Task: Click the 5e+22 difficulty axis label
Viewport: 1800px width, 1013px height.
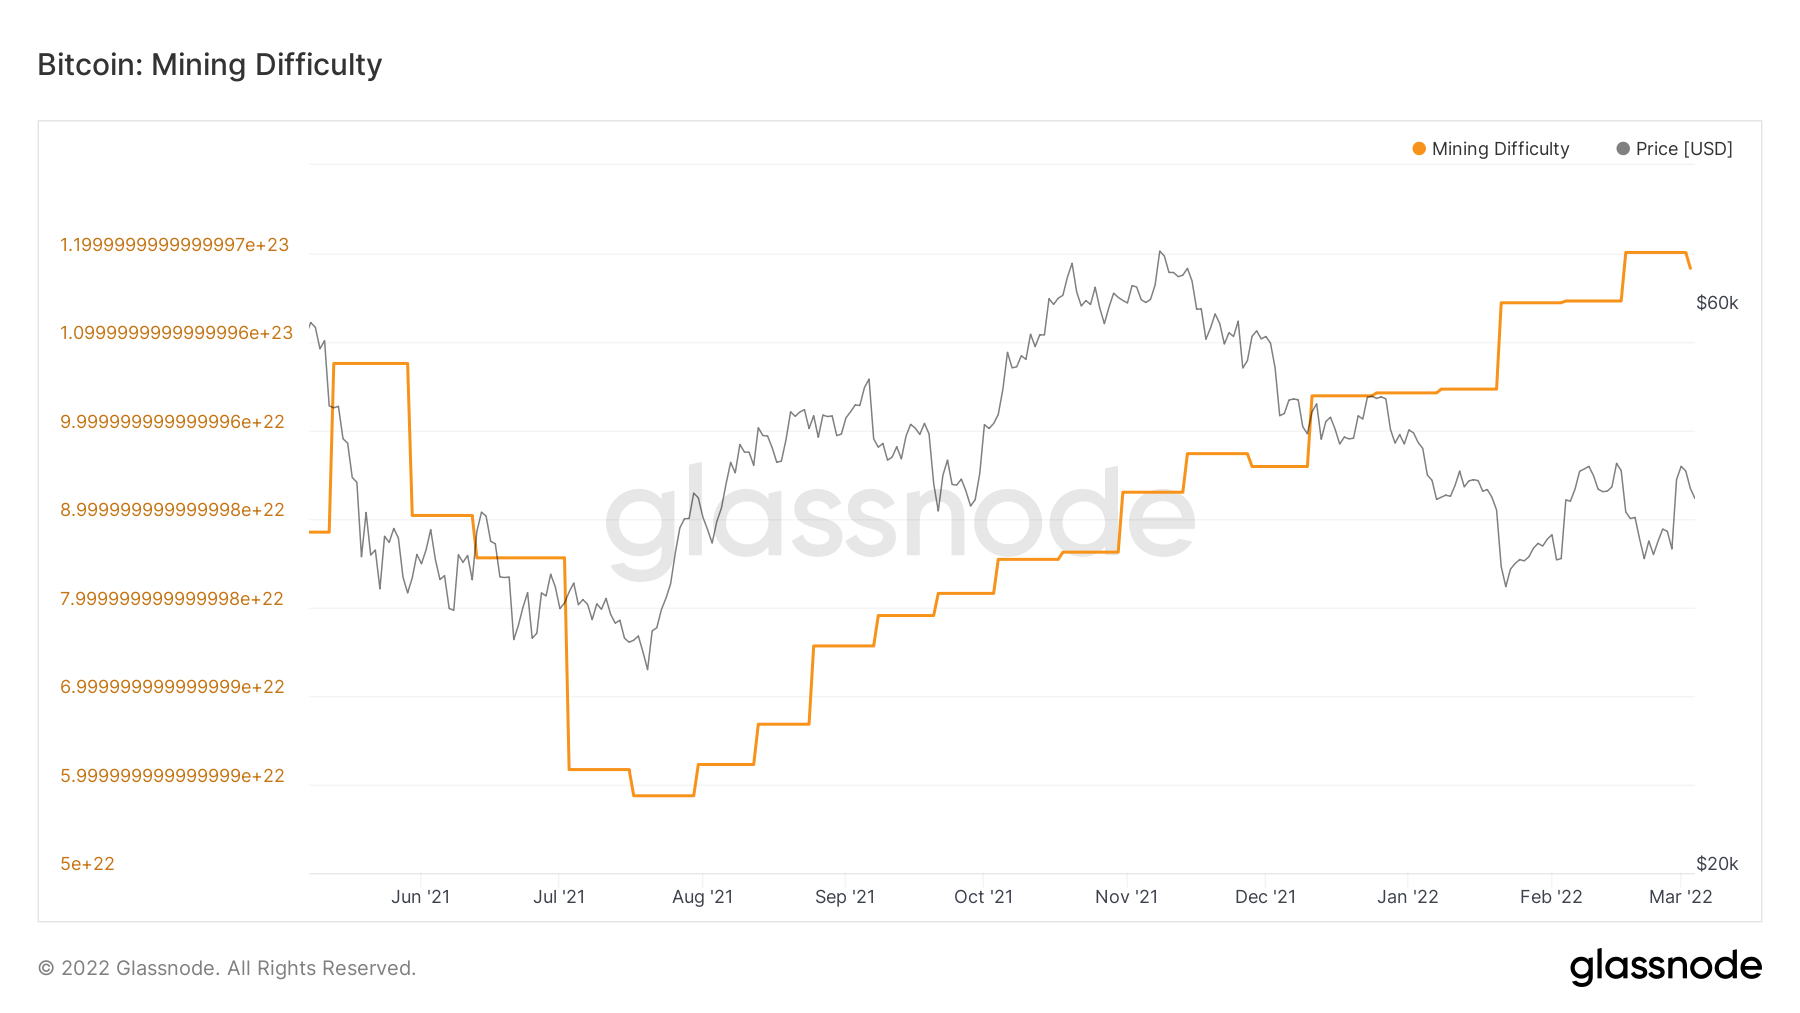Action: (x=87, y=864)
